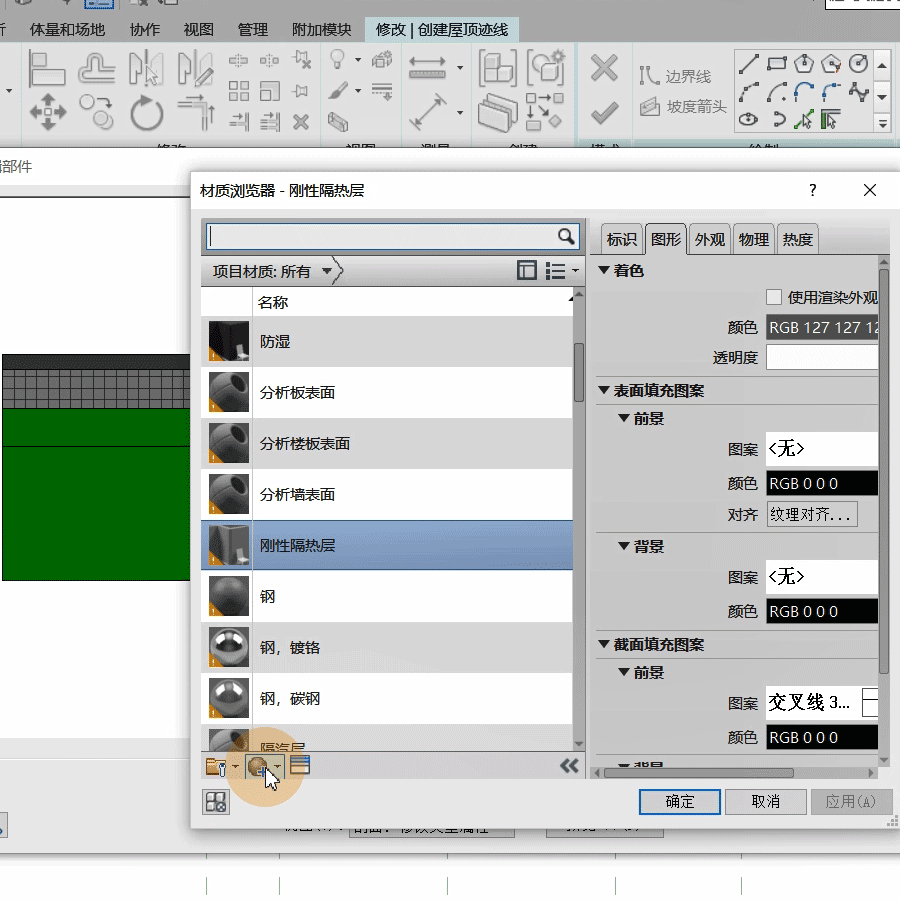Collapse the material list panel with double chevron

[x=569, y=766]
